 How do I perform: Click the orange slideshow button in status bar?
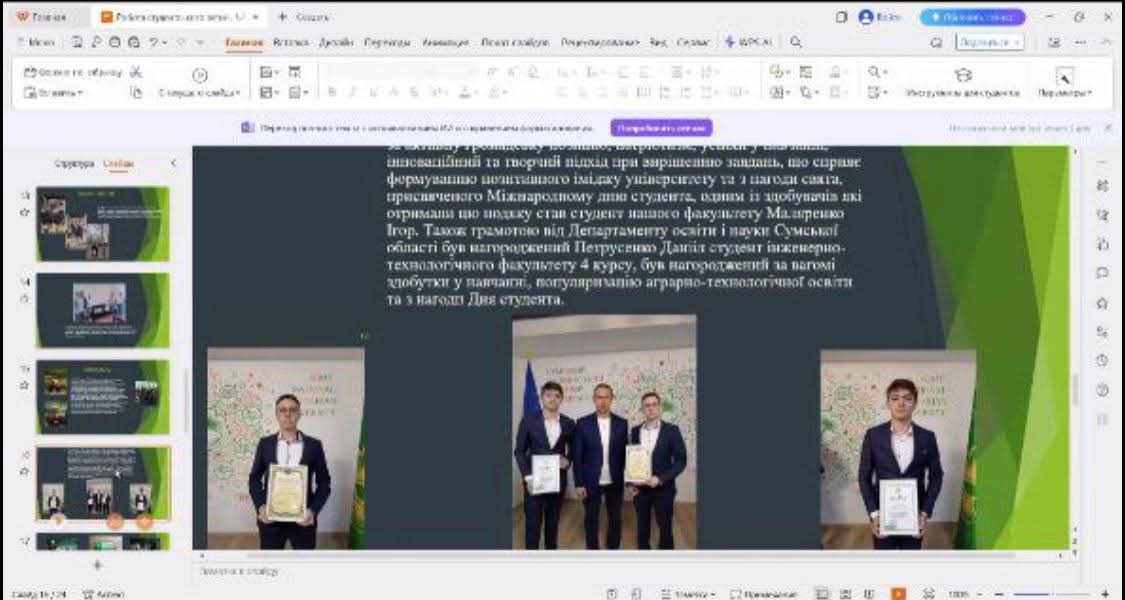898,593
